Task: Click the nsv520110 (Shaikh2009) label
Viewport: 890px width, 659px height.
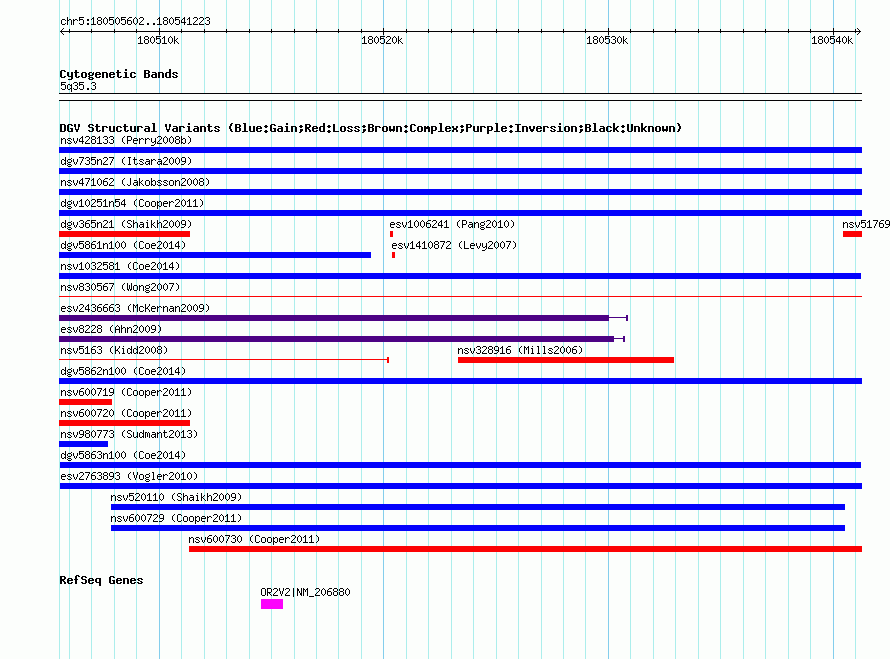Action: pos(176,497)
